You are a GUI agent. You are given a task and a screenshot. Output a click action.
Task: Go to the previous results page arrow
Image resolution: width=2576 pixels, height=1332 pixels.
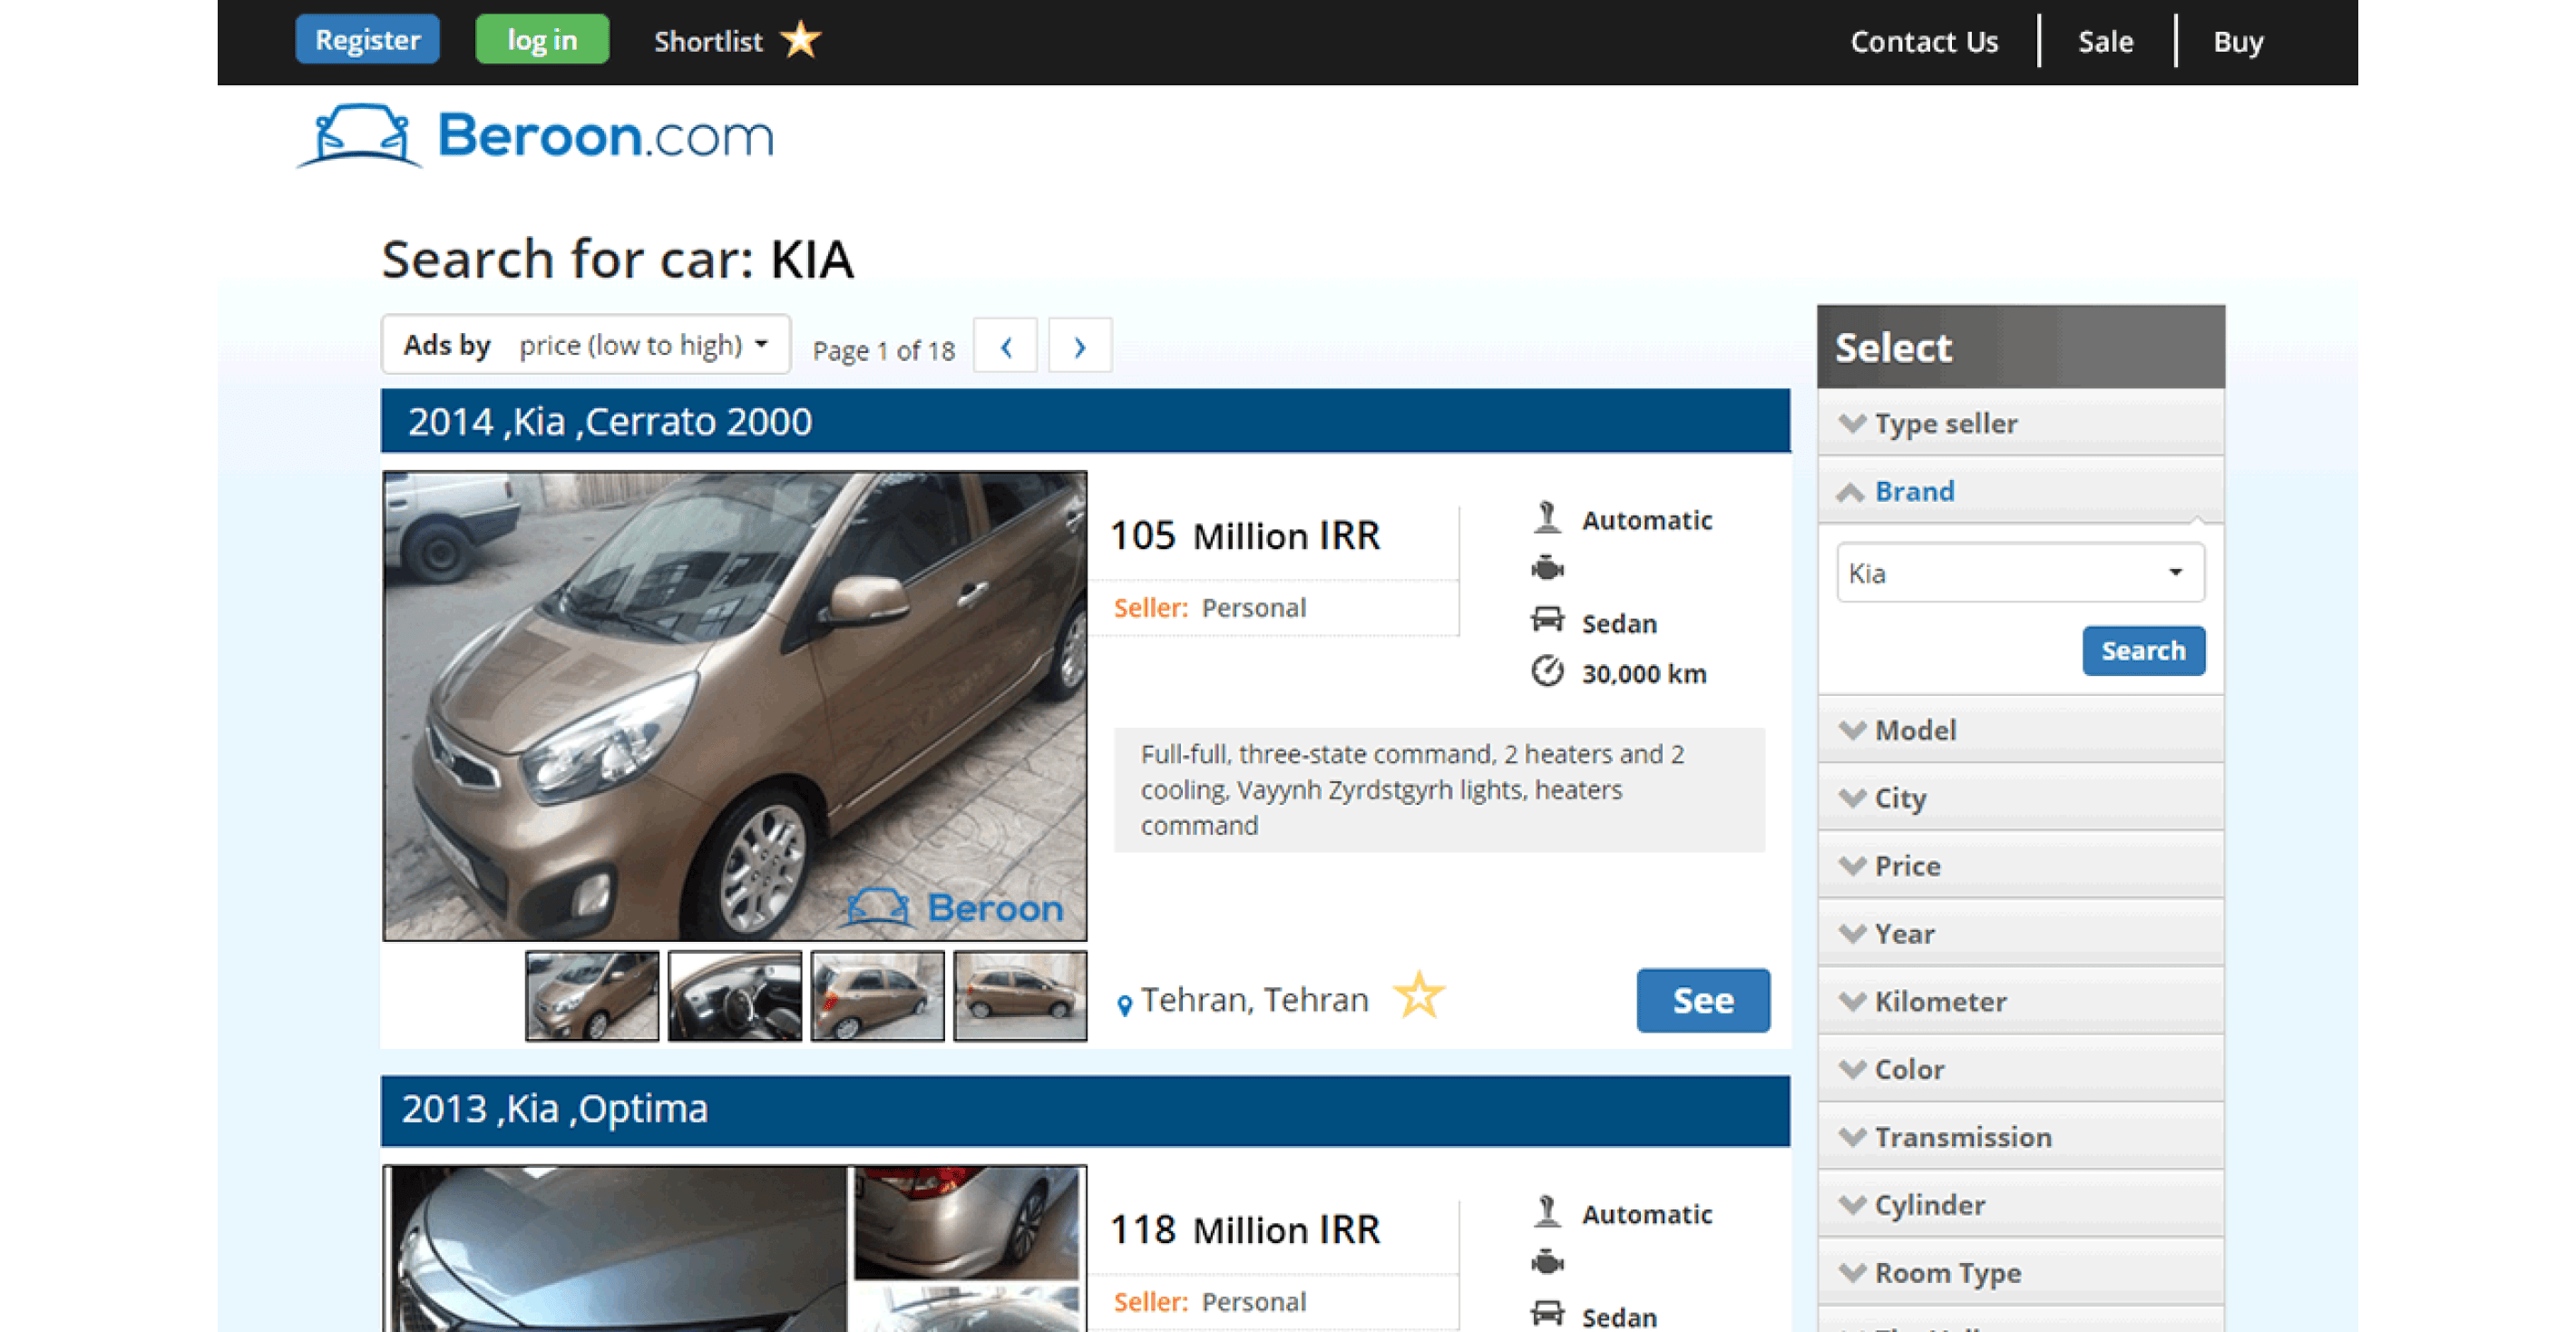pyautogui.click(x=1005, y=346)
